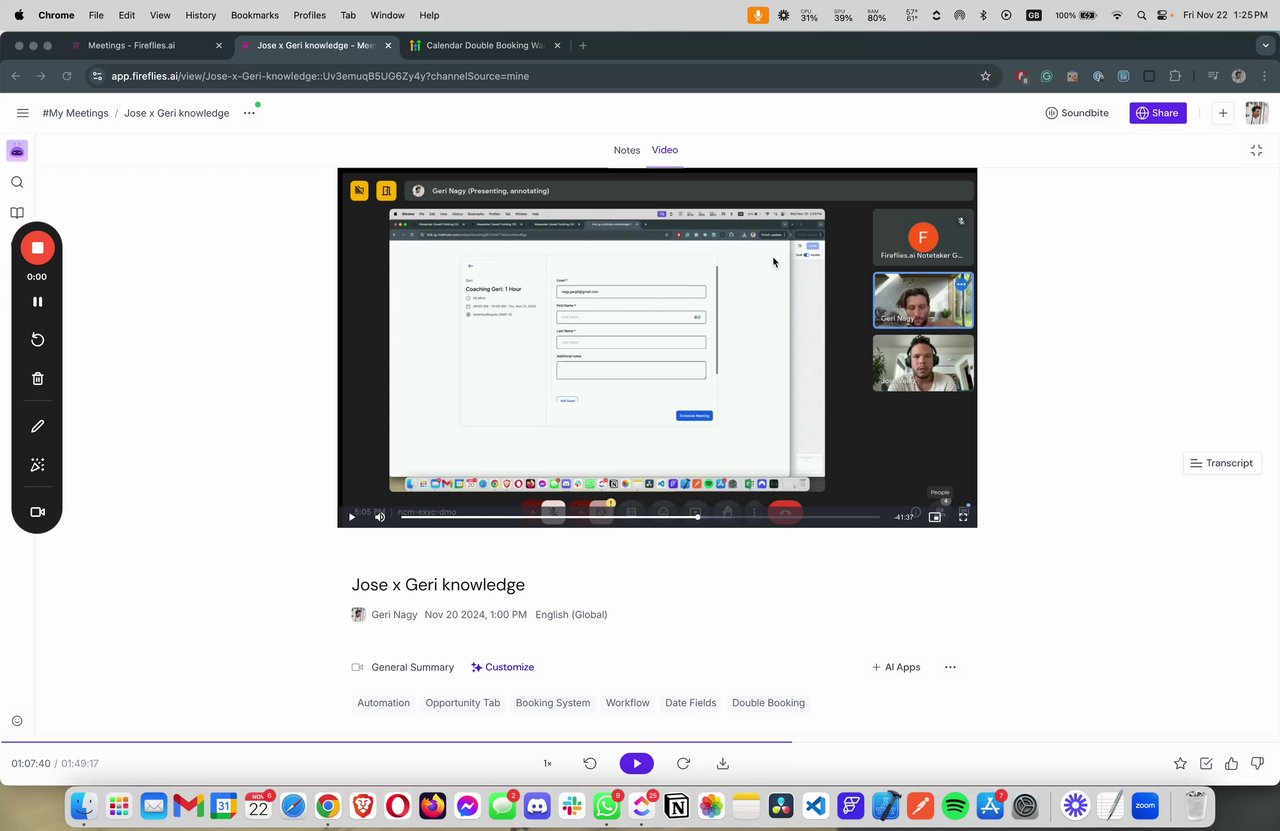The height and width of the screenshot is (831, 1280).
Task: Open the Profiles menu in menu bar
Action: pyautogui.click(x=309, y=15)
